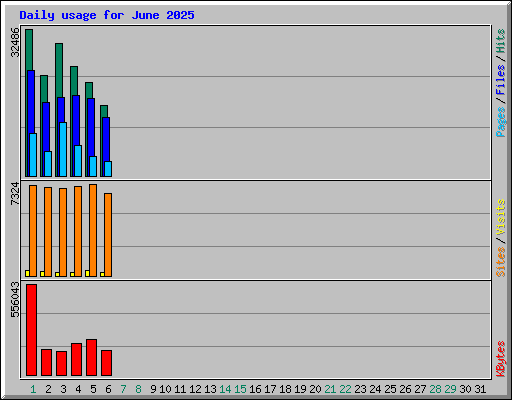The image size is (512, 400).
Task: Click day 6 on the x-axis
Action: tap(108, 389)
